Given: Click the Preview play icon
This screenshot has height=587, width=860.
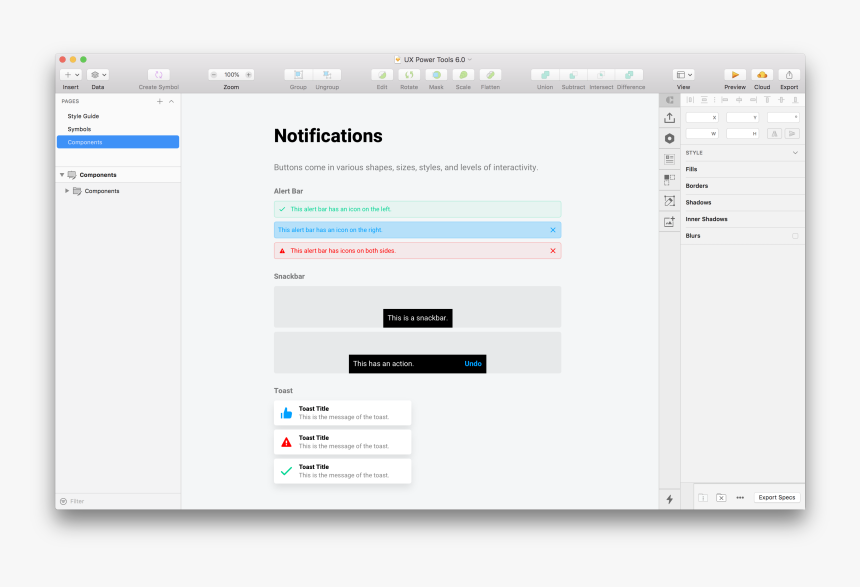Looking at the screenshot, I should pyautogui.click(x=735, y=75).
